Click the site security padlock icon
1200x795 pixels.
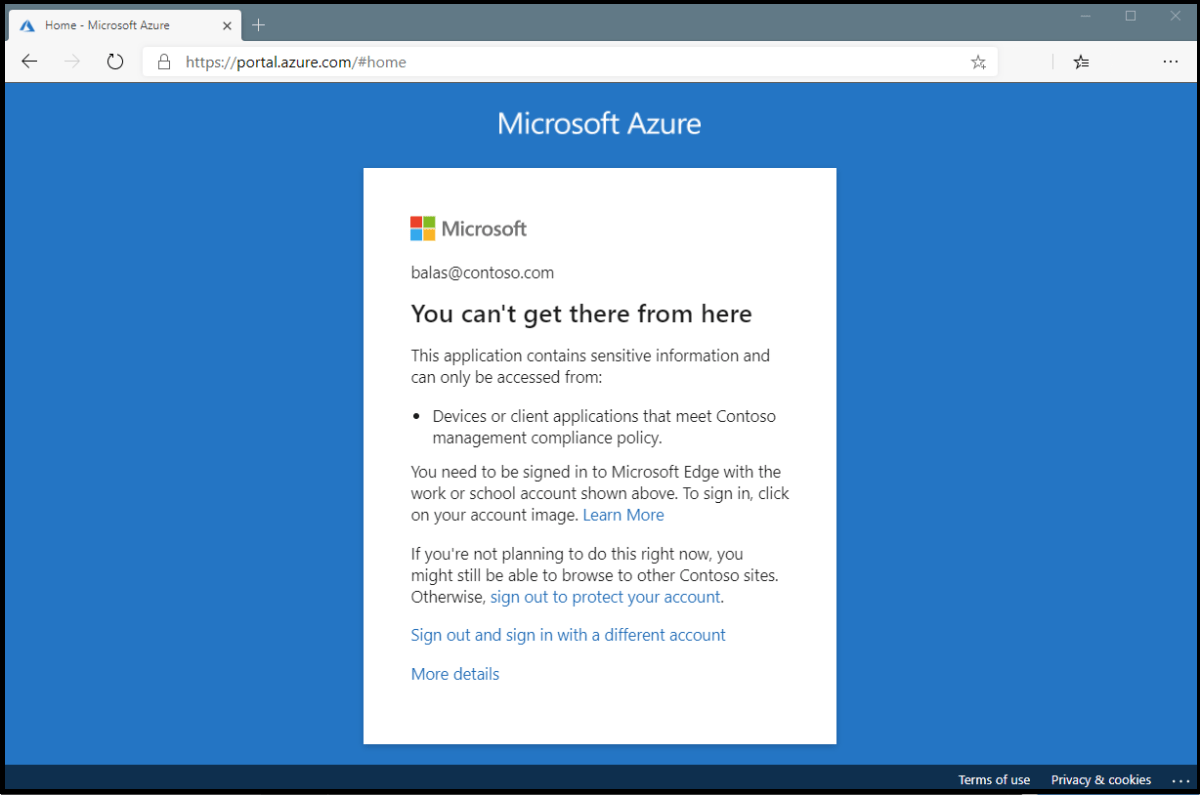coord(163,61)
